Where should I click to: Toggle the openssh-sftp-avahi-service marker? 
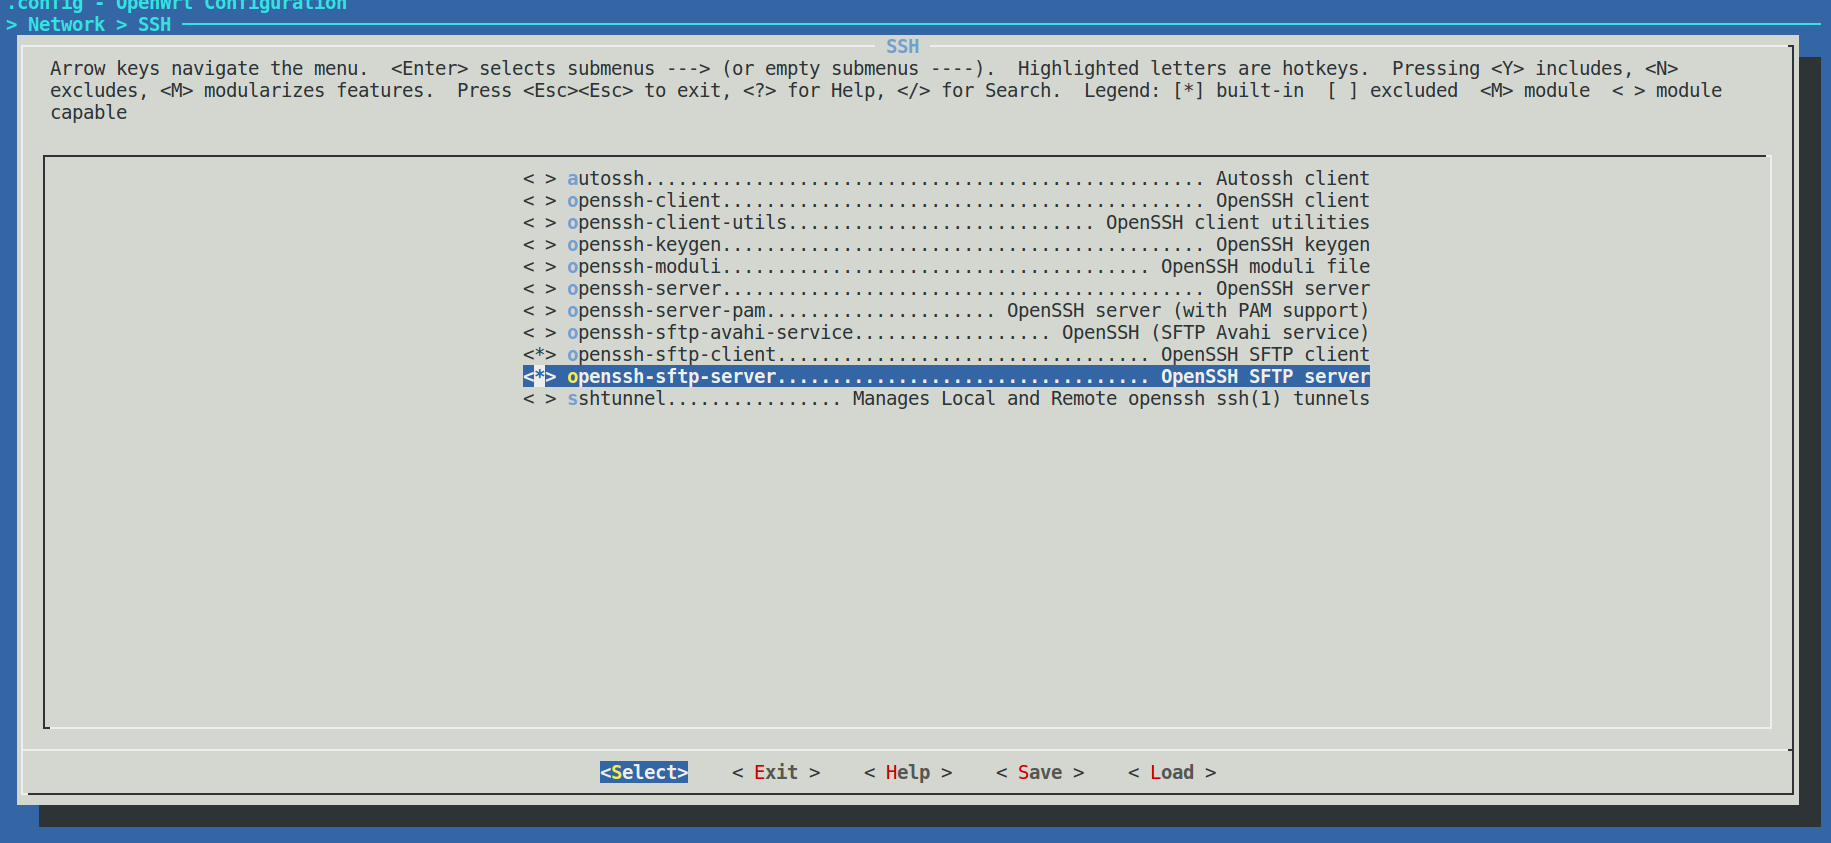539,333
